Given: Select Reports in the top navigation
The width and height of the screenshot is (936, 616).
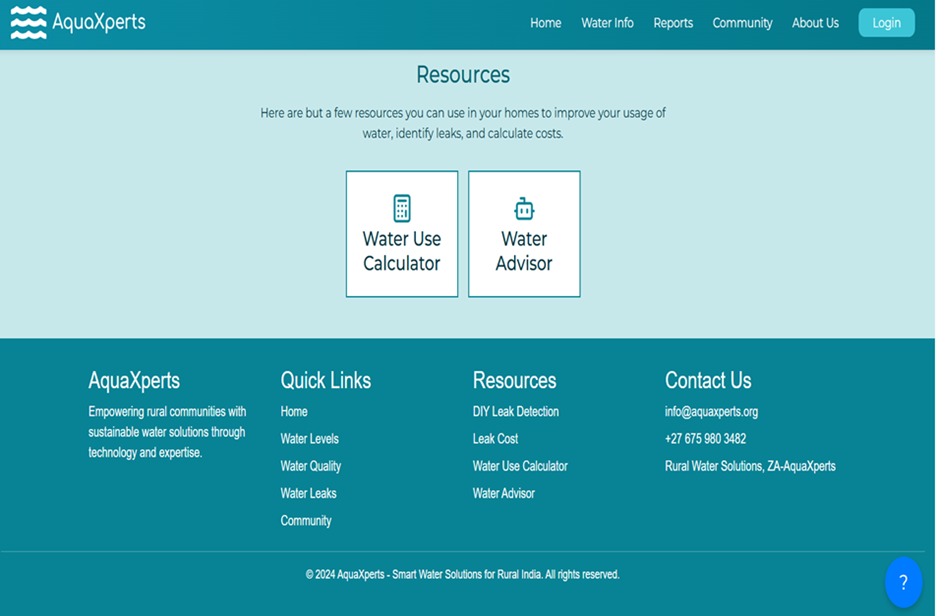Looking at the screenshot, I should pos(673,23).
